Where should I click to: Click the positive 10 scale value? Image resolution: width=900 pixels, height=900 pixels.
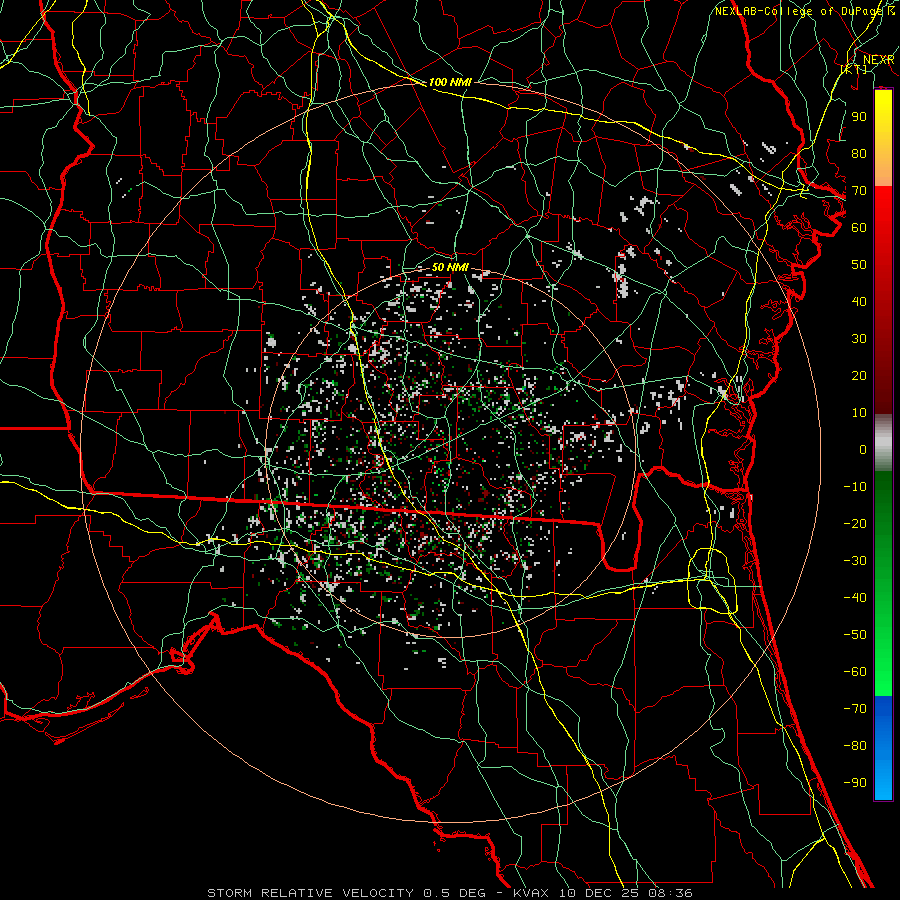(x=859, y=413)
